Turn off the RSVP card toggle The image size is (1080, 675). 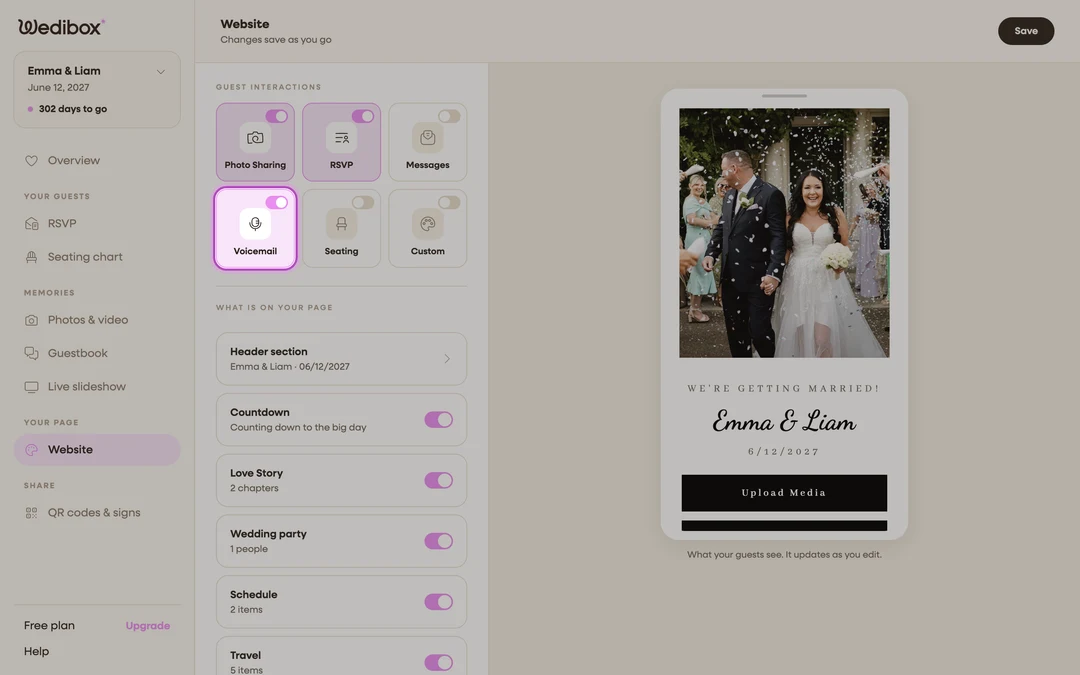(x=363, y=116)
